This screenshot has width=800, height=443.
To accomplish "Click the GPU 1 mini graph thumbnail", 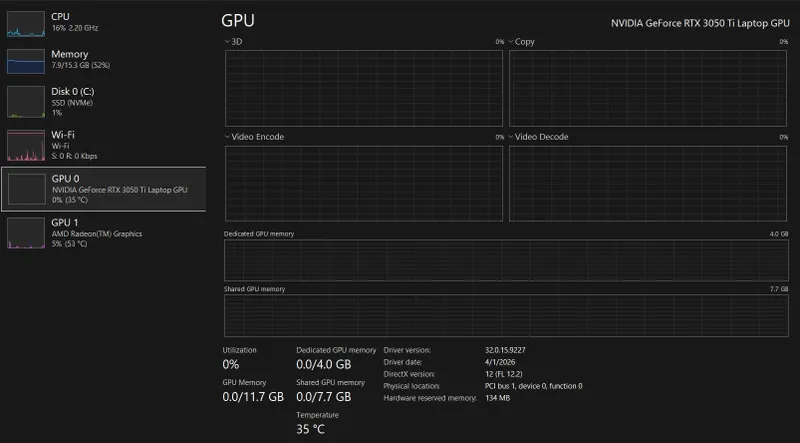I will [26, 233].
